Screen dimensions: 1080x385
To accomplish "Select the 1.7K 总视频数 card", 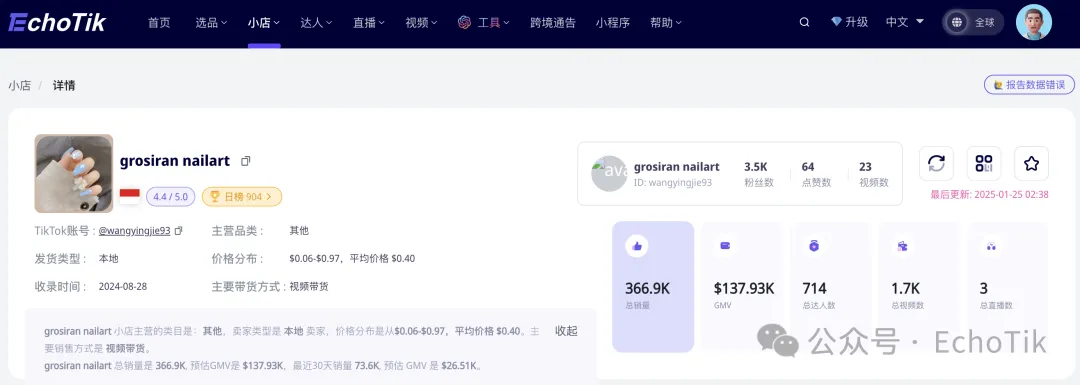I will [919, 287].
